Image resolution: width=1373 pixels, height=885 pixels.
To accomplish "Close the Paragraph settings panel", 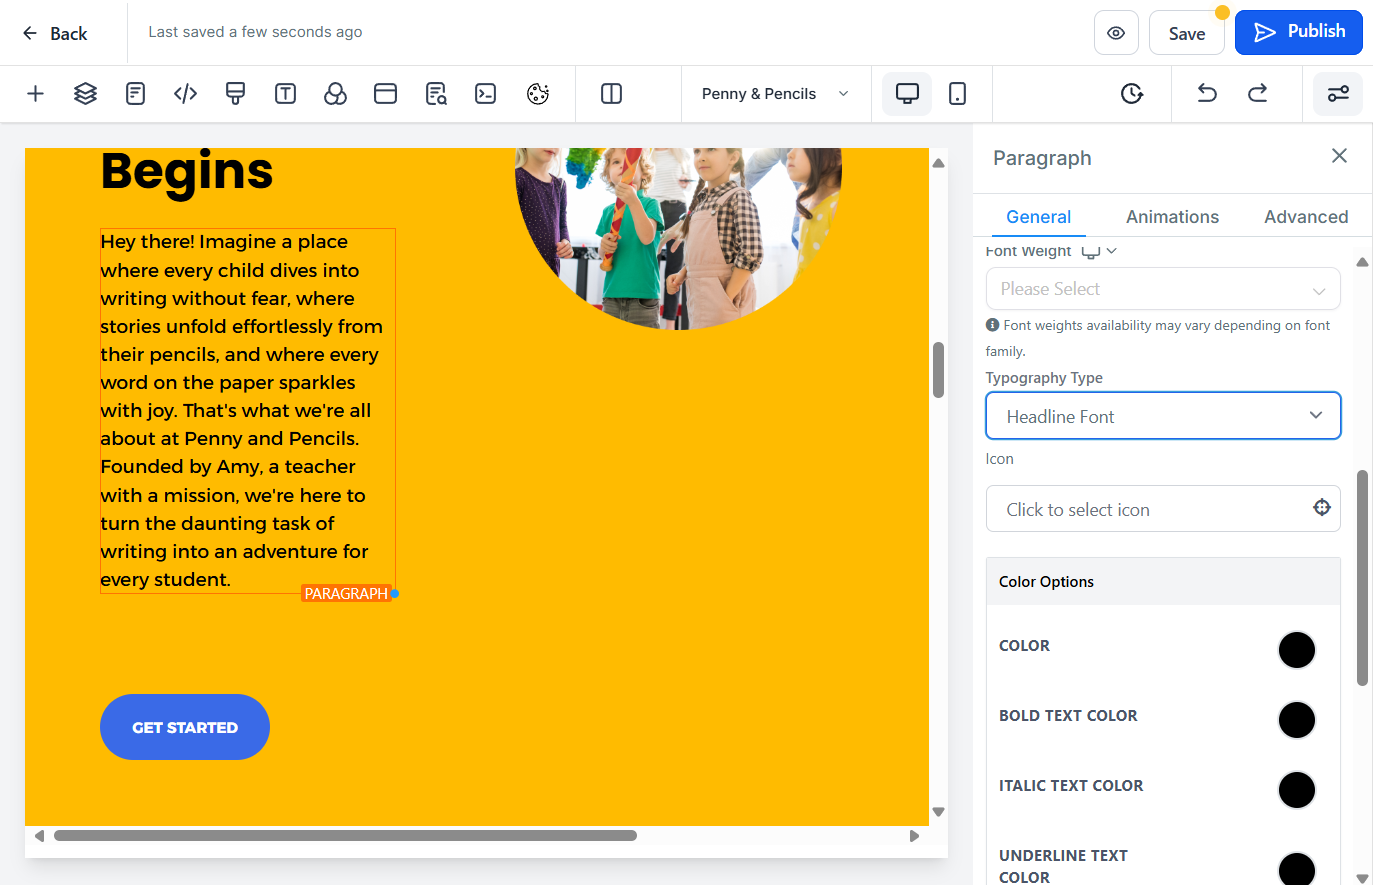I will (1339, 156).
